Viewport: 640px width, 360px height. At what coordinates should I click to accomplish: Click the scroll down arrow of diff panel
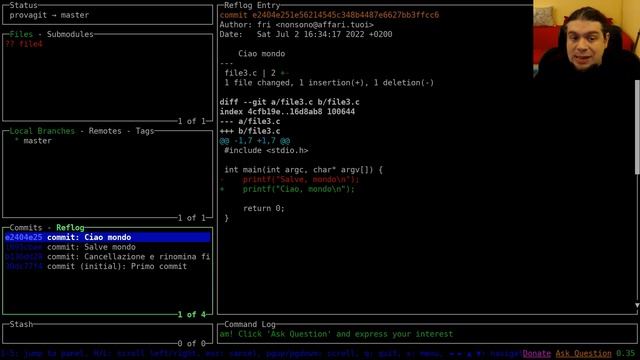tap(637, 305)
